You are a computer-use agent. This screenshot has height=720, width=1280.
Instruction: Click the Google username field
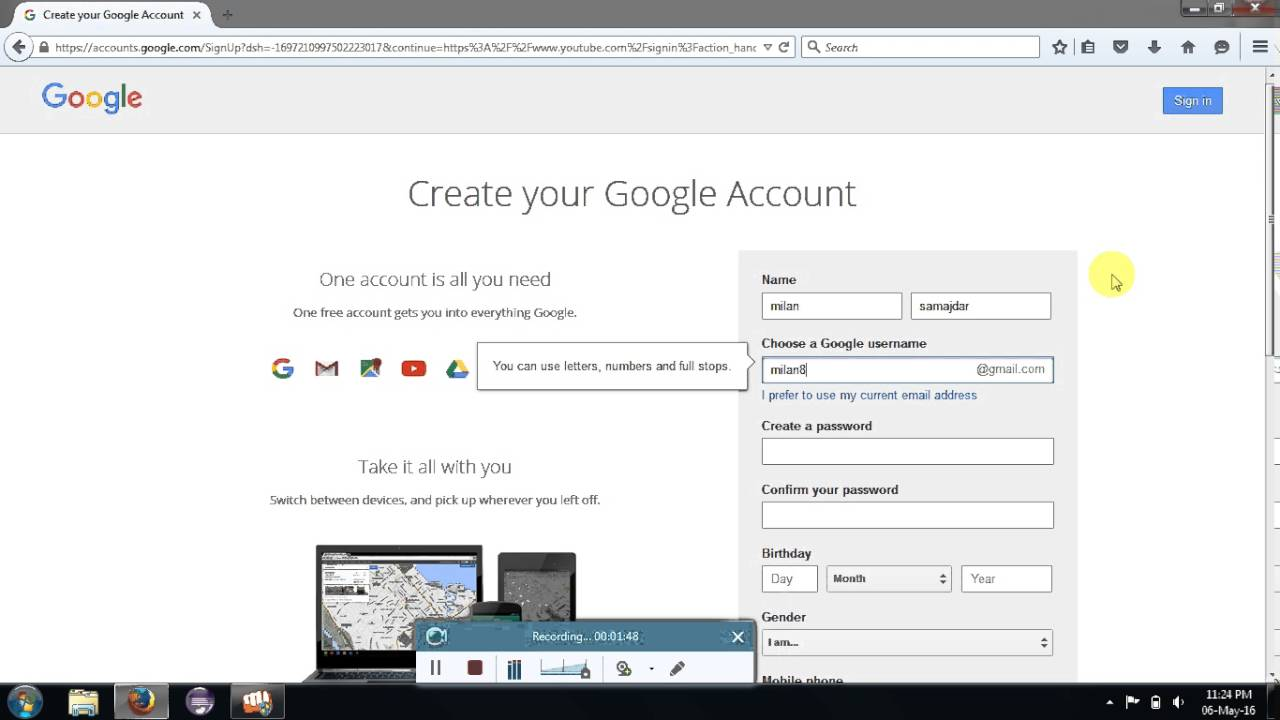[x=907, y=369]
